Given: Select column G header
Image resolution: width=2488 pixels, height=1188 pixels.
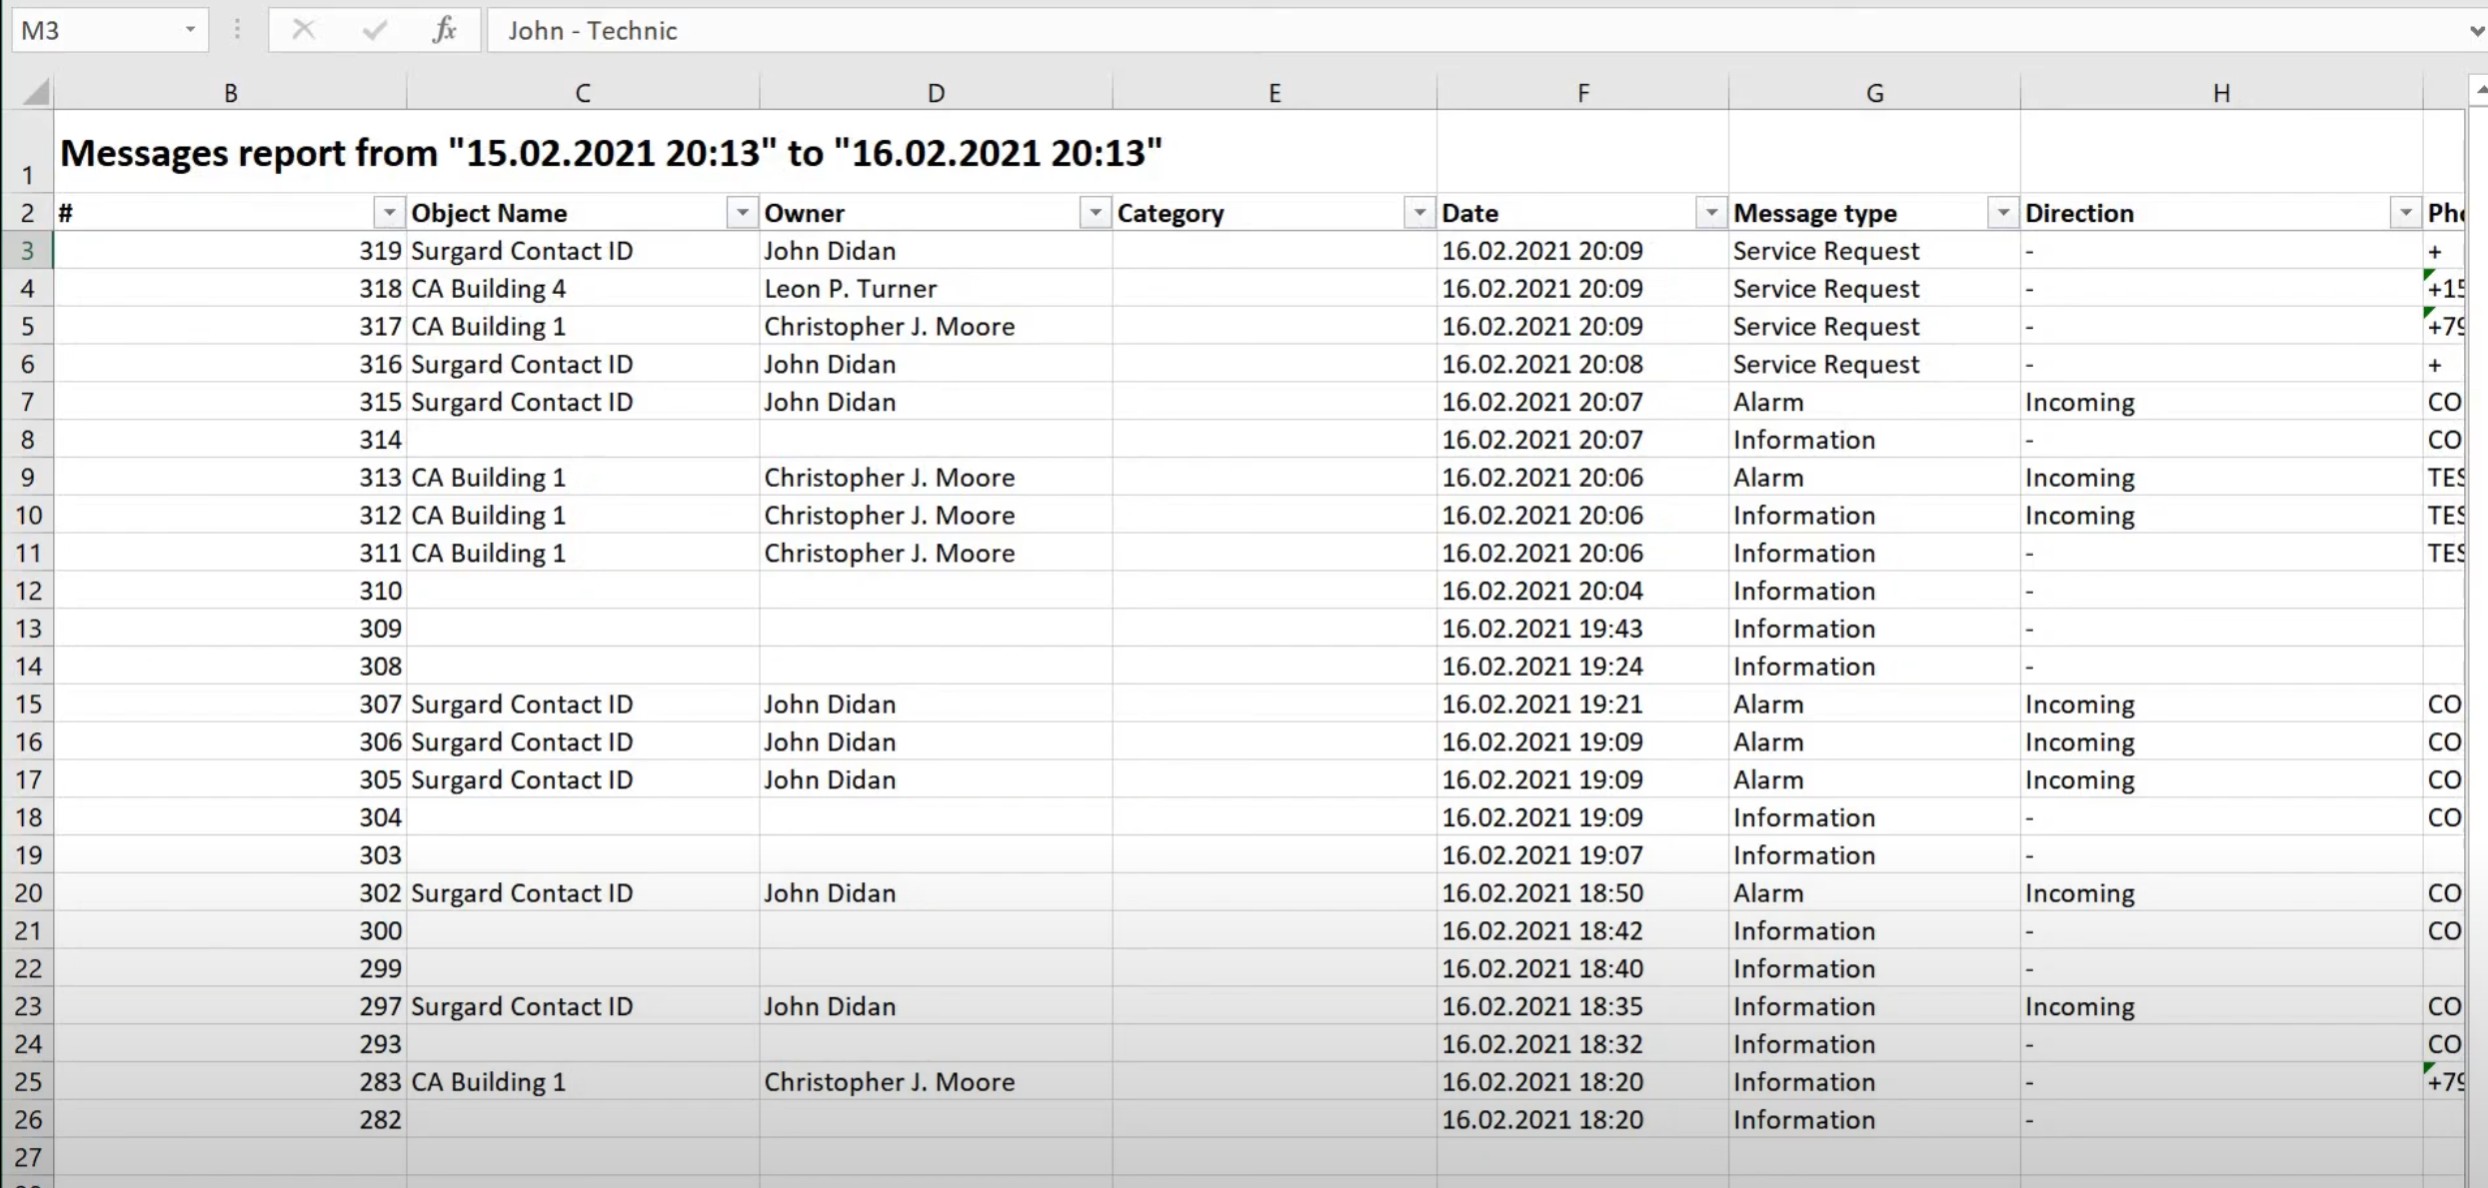Looking at the screenshot, I should [x=1875, y=93].
